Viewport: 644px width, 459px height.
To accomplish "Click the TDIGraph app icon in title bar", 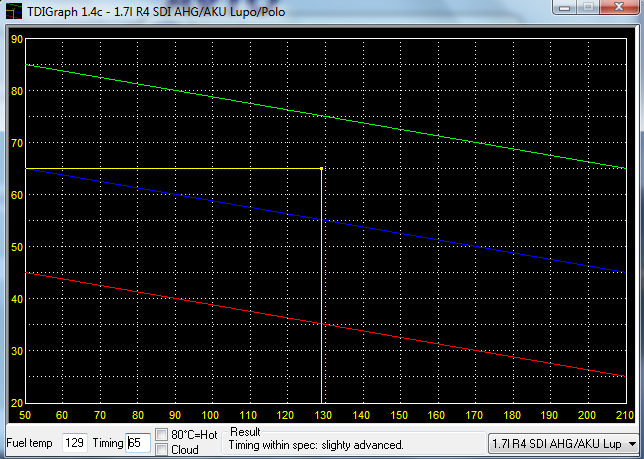I will [x=14, y=11].
